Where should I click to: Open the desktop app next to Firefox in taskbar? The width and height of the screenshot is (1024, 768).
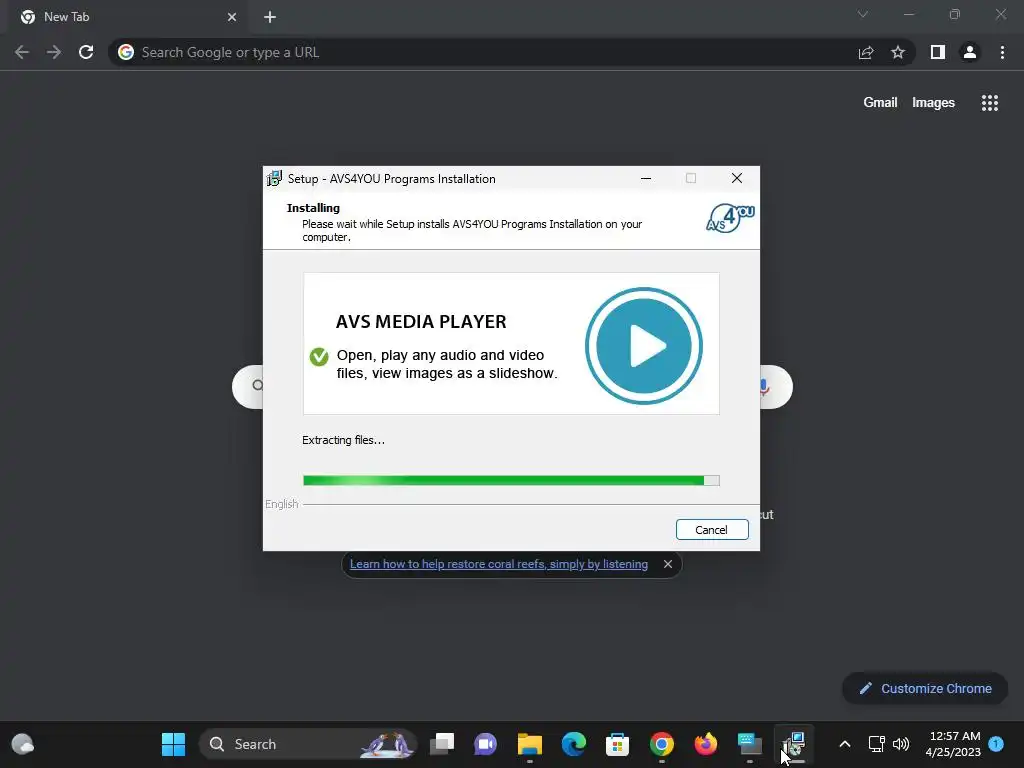[750, 744]
